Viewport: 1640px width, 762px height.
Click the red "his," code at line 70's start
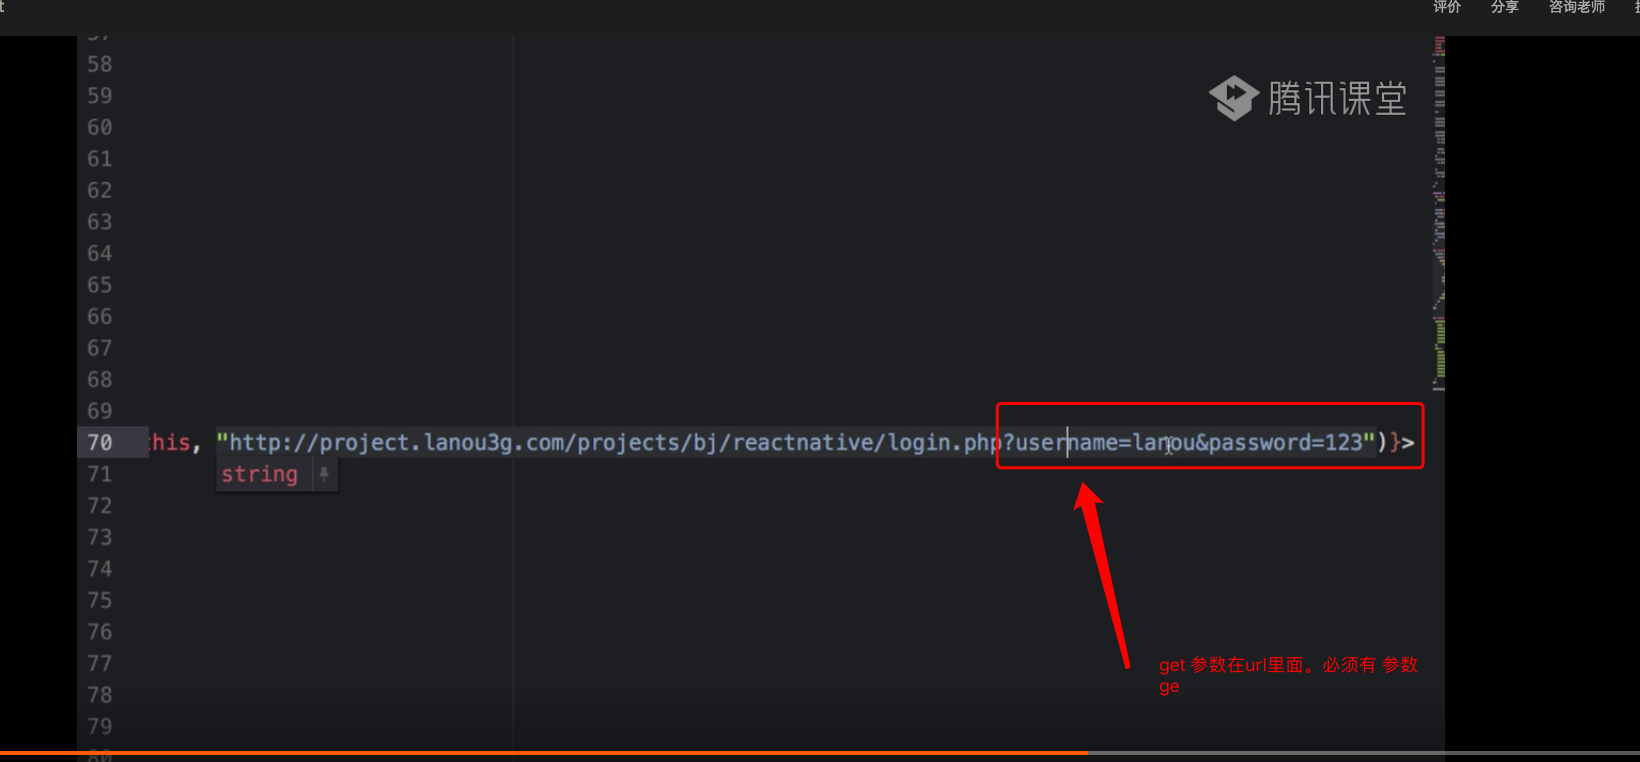point(175,442)
